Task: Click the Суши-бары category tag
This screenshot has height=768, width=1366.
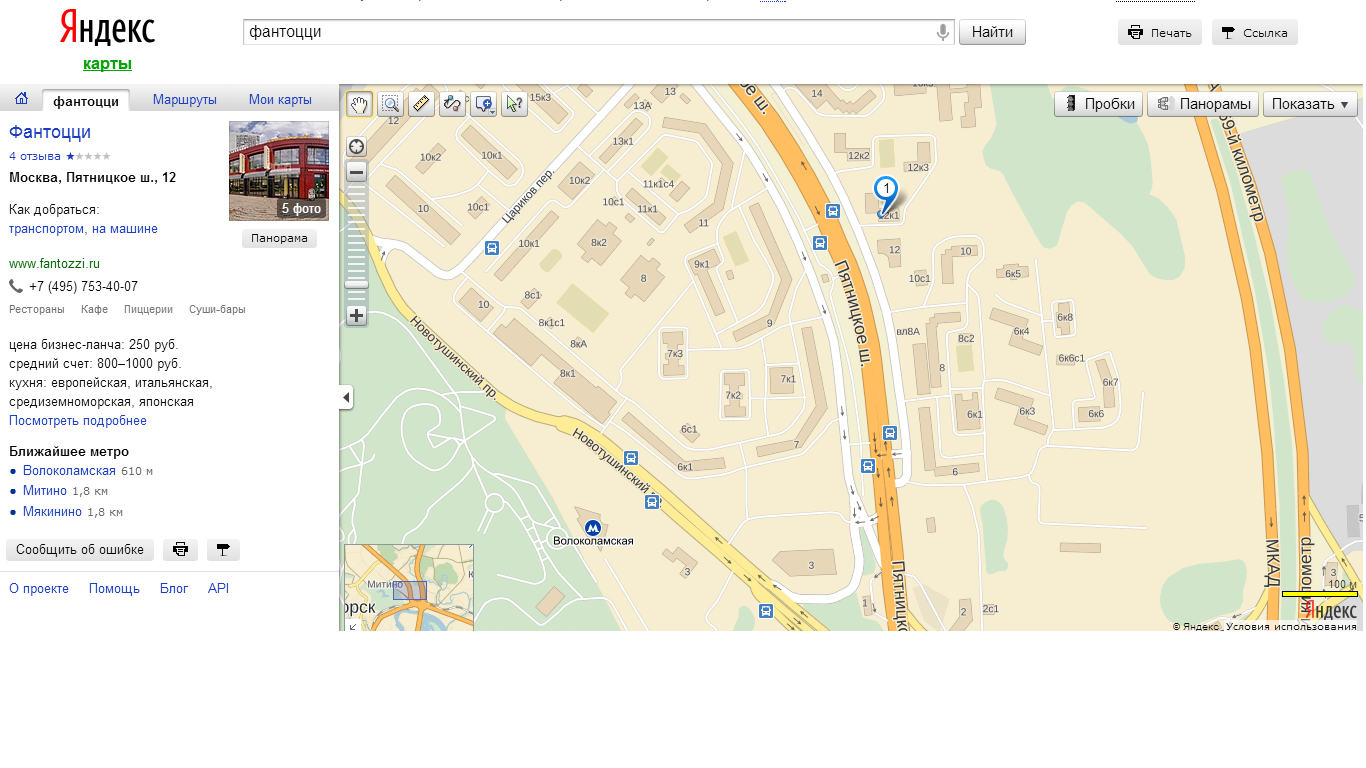Action: (217, 310)
